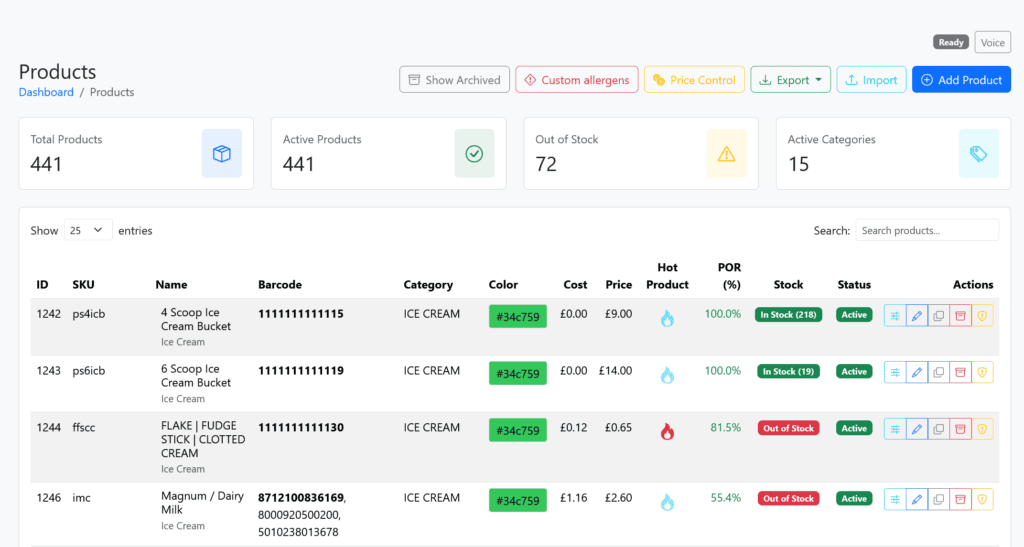Go to Dashboard breadcrumb link

pos(46,92)
